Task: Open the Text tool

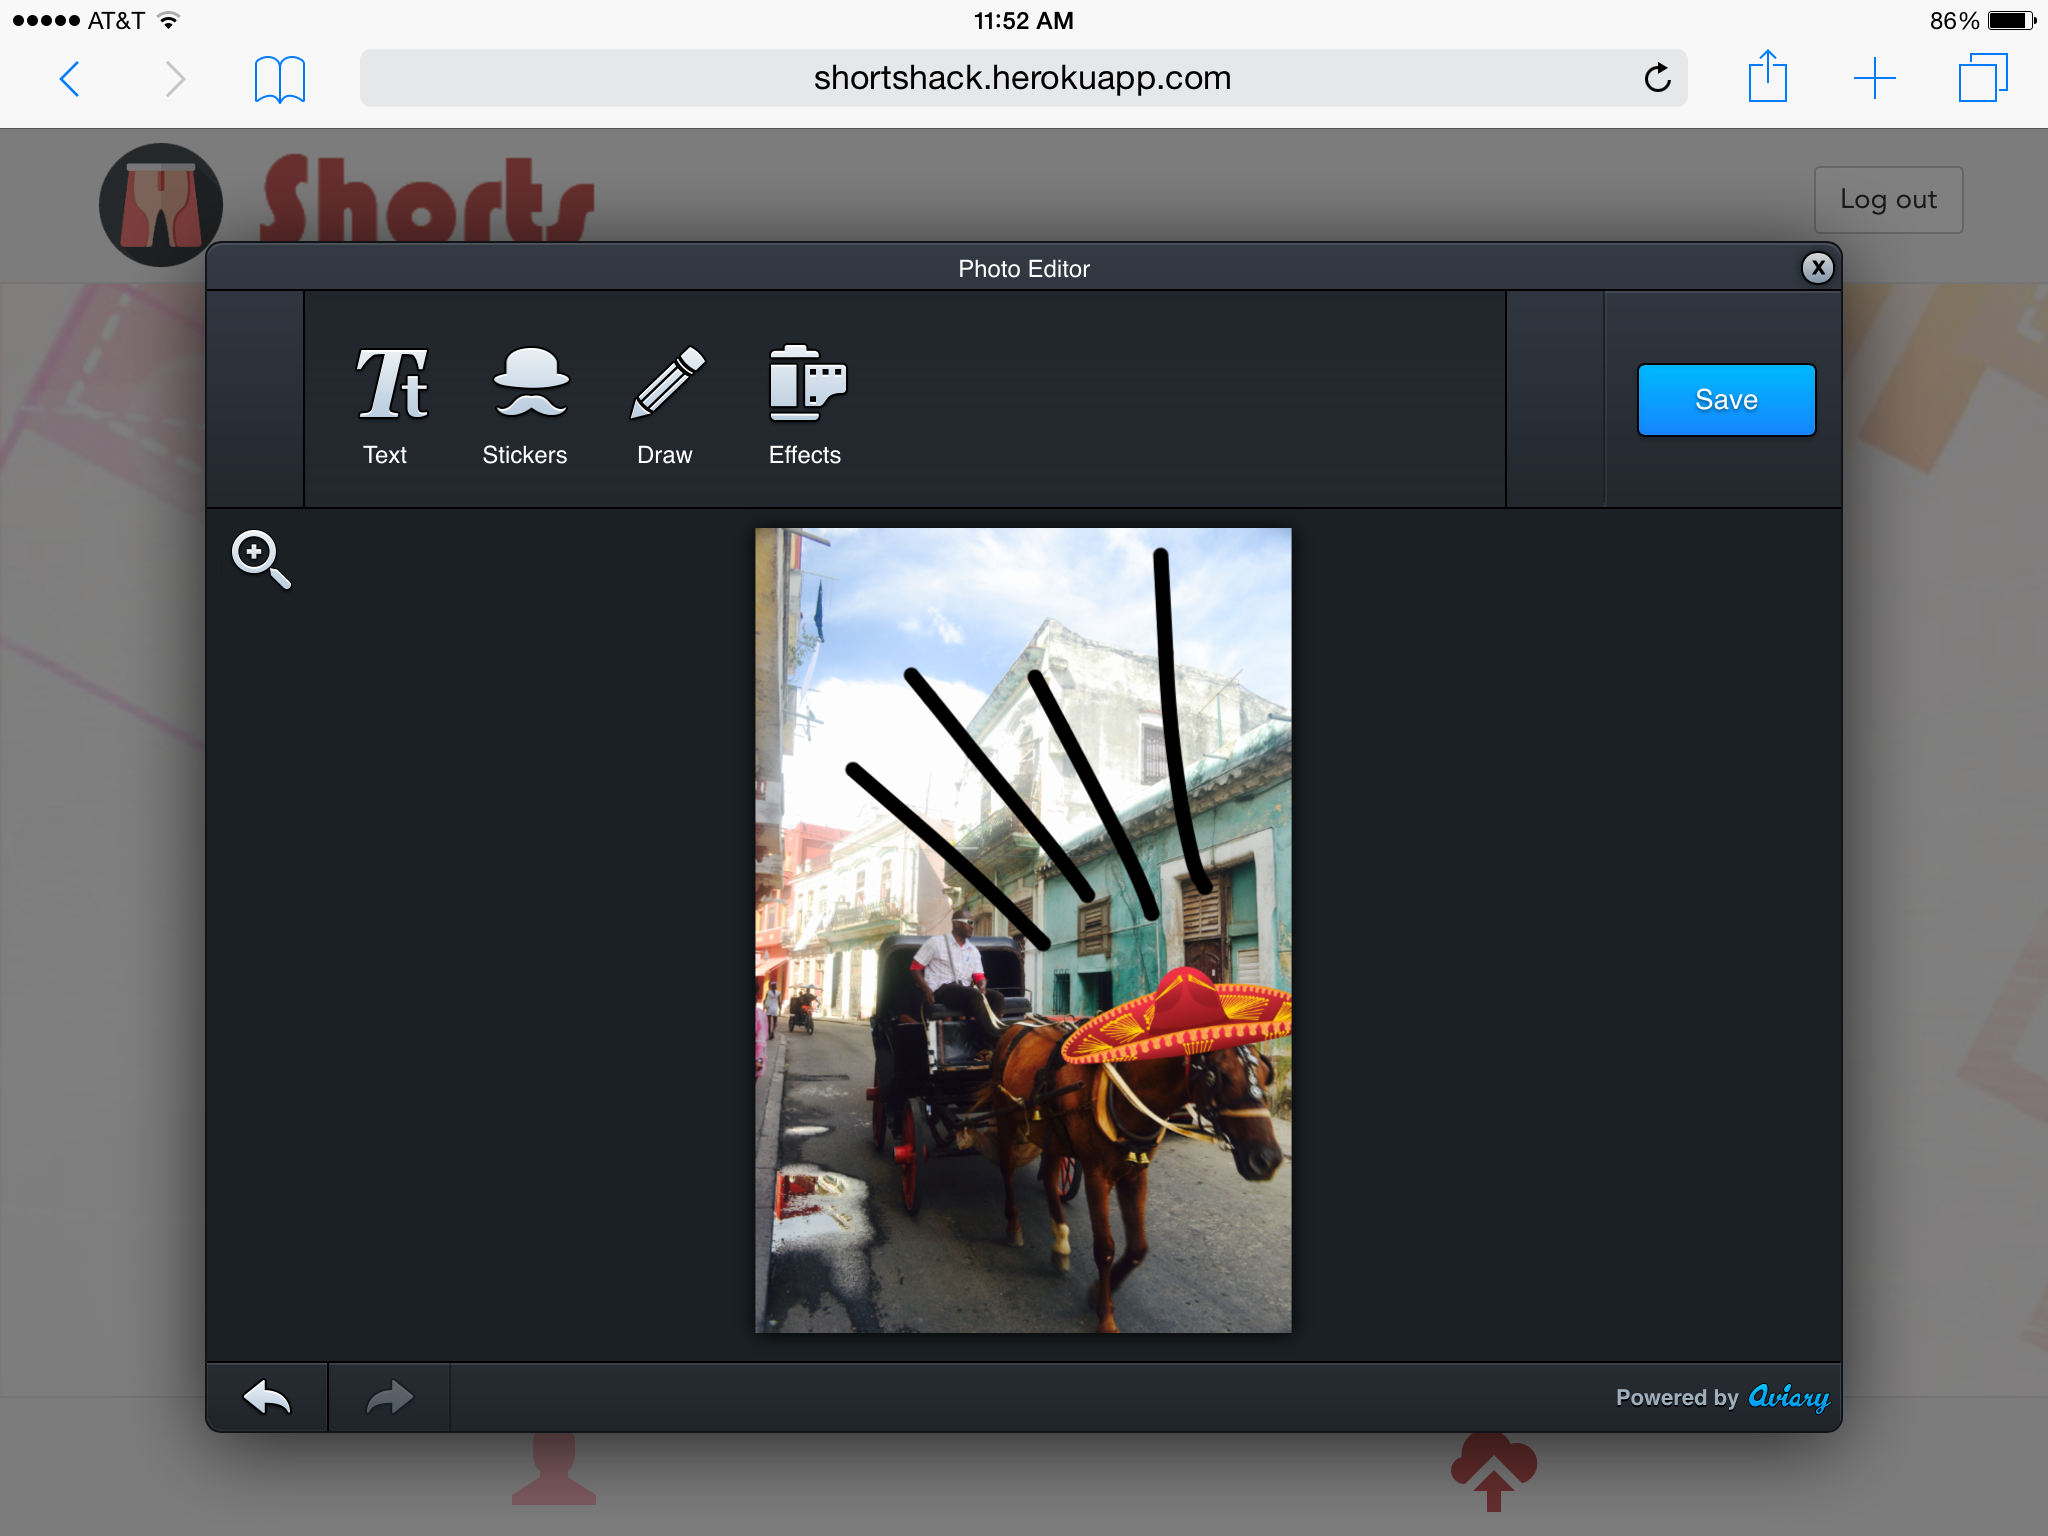Action: pyautogui.click(x=386, y=405)
